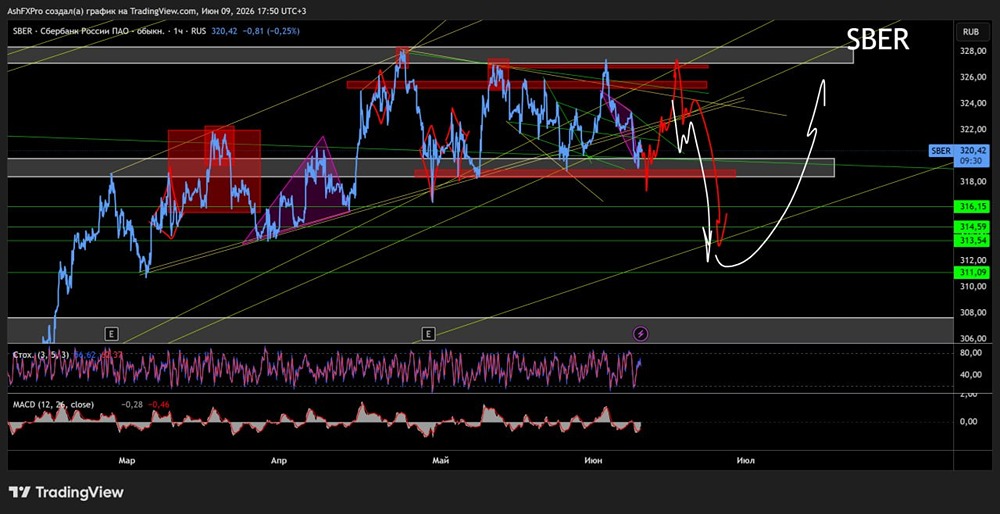Click the Мар label on time axis
Image resolution: width=1000 pixels, height=514 pixels.
(x=126, y=460)
